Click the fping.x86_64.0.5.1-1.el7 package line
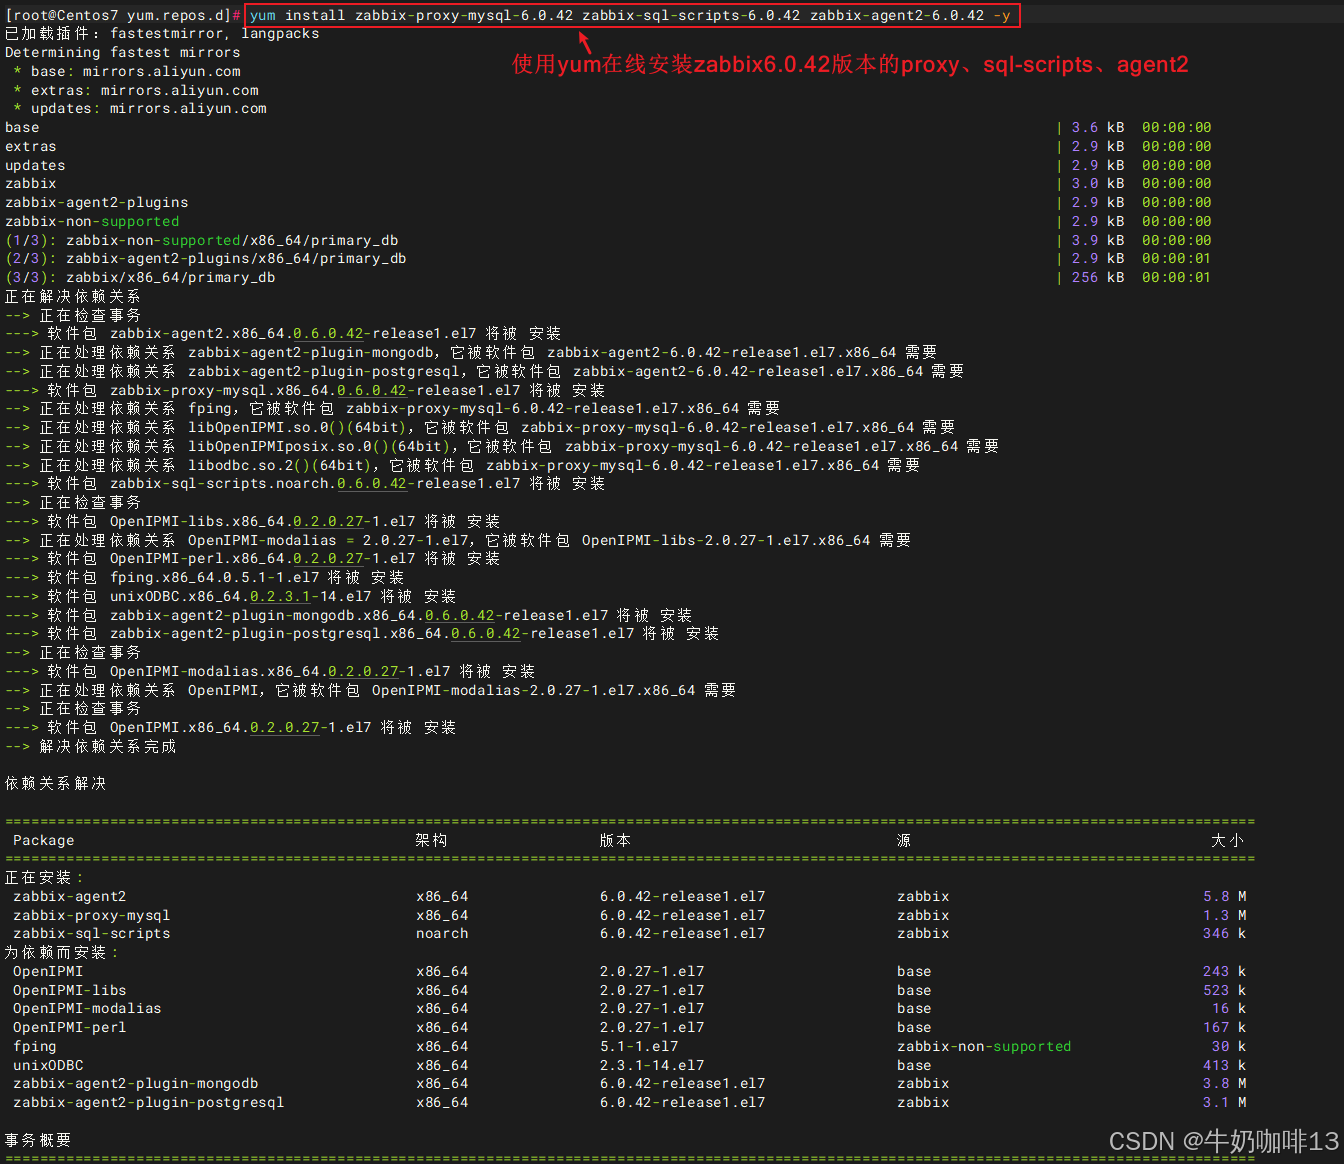 204,578
